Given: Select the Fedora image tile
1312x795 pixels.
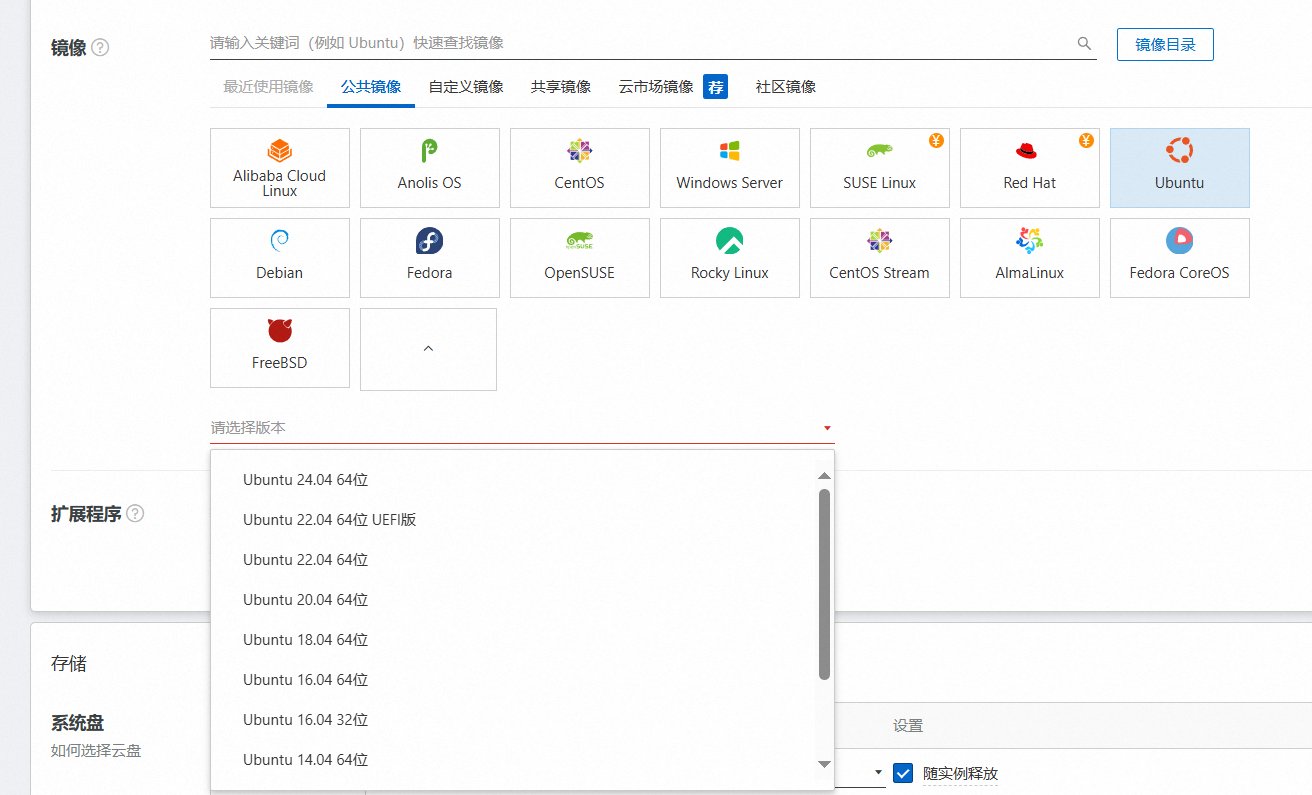Looking at the screenshot, I should coord(430,258).
